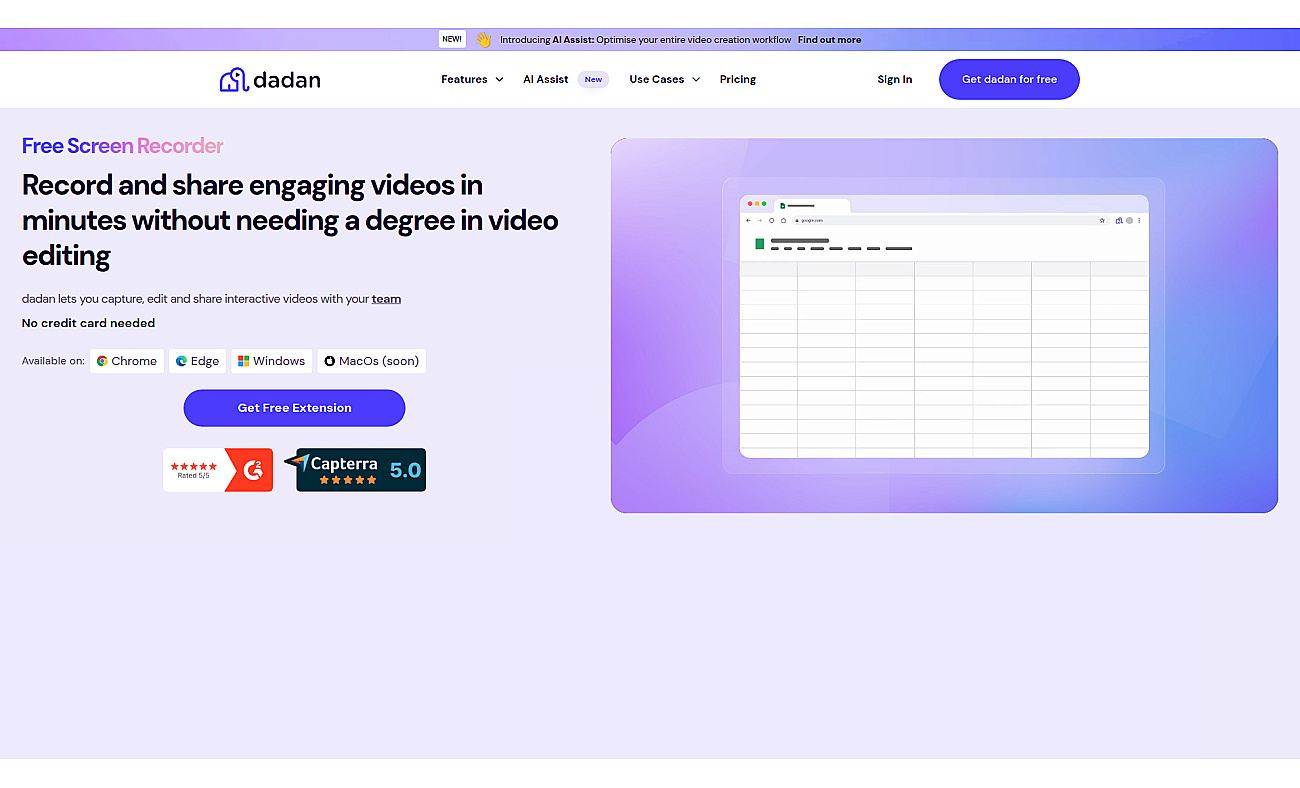Viewport: 1300px width, 788px height.
Task: Click the spreadsheet demo preview image
Action: coord(944,326)
